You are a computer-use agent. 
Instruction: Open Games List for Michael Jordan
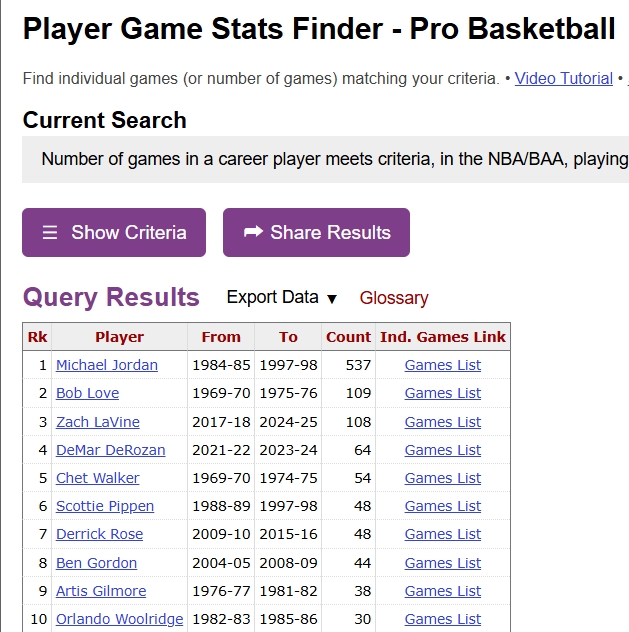tap(442, 365)
